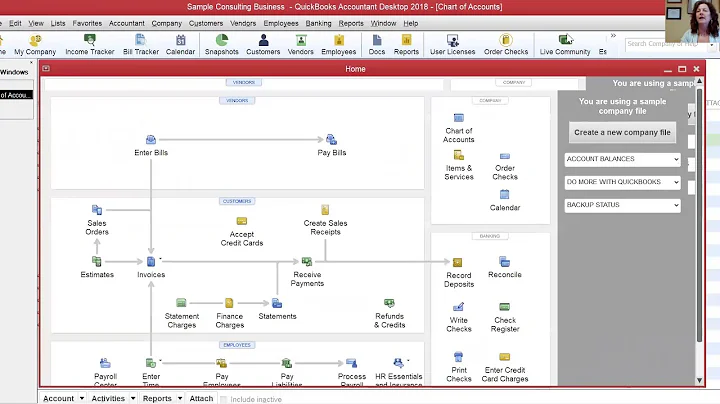This screenshot has width=720, height=404.
Task: Open the Employees center in the icon bar
Action: (339, 45)
